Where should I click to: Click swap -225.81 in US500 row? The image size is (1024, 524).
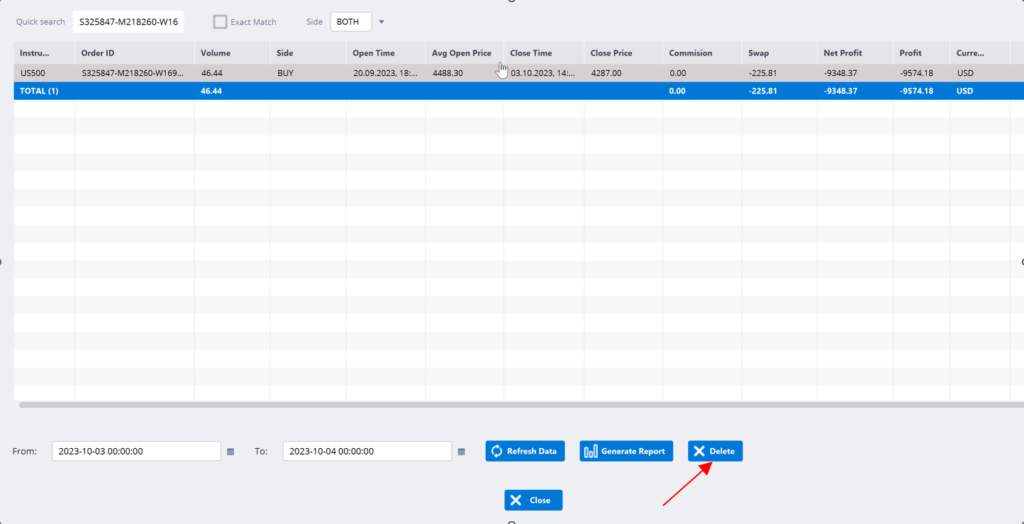(x=780, y=73)
